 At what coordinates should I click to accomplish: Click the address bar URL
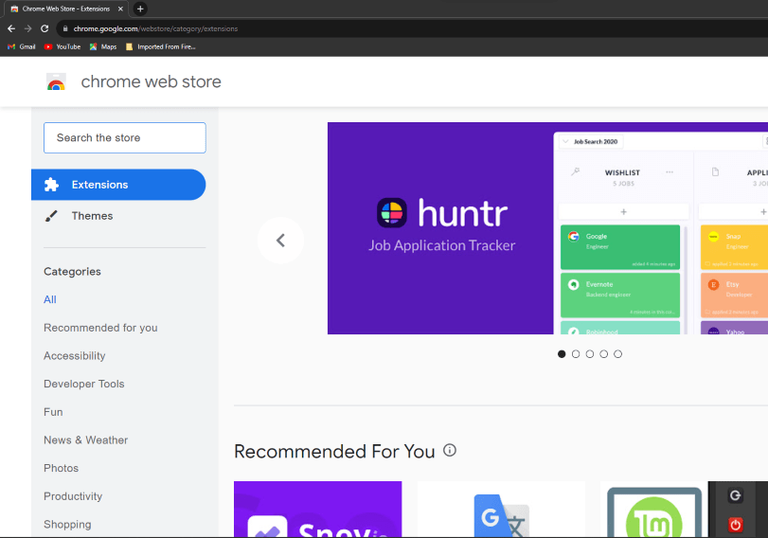point(155,29)
